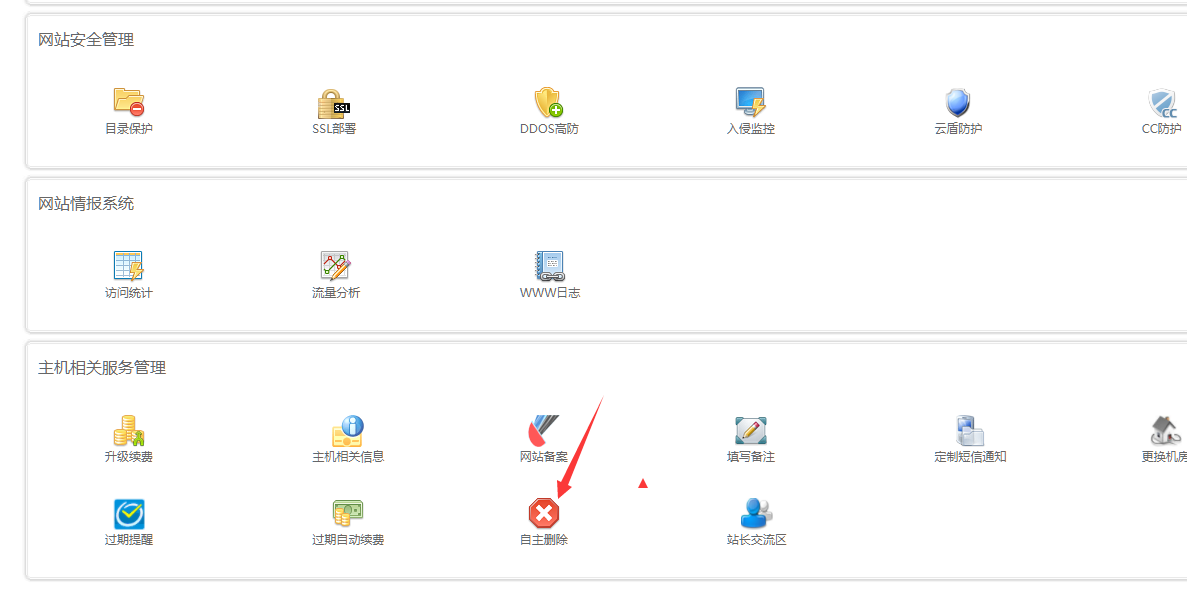
Task: Open 主机相关信息 info icon
Action: click(347, 431)
